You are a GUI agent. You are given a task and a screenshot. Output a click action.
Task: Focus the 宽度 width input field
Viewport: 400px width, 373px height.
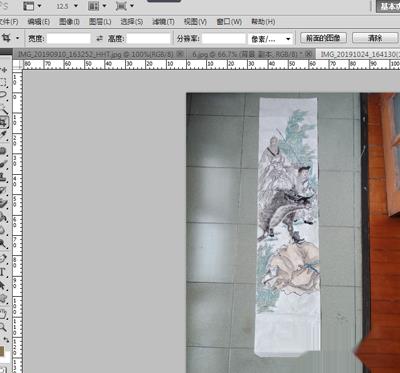point(69,39)
